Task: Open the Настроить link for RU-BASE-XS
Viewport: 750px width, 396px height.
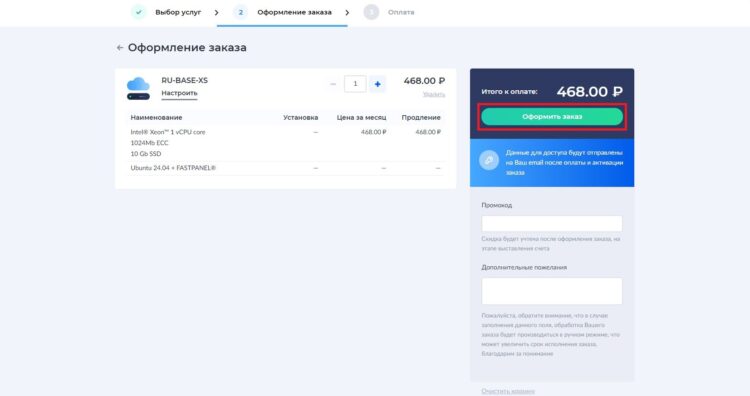Action: pos(179,93)
